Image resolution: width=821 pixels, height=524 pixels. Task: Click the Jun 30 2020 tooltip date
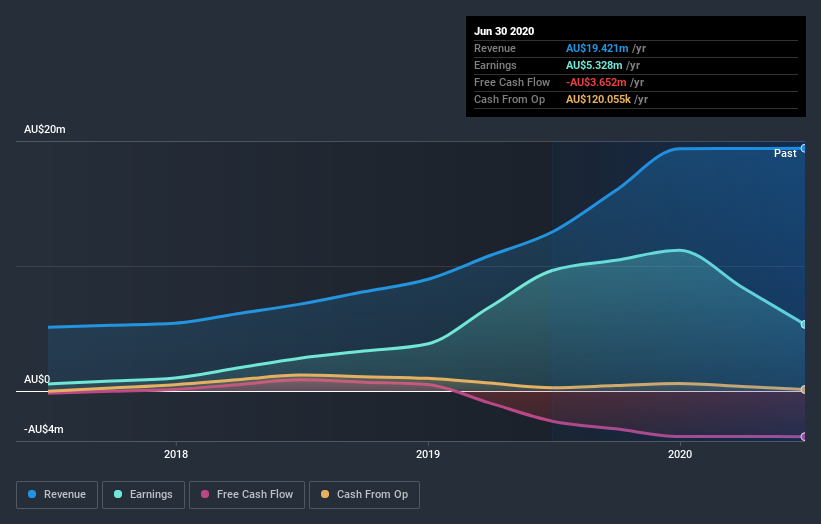point(504,31)
